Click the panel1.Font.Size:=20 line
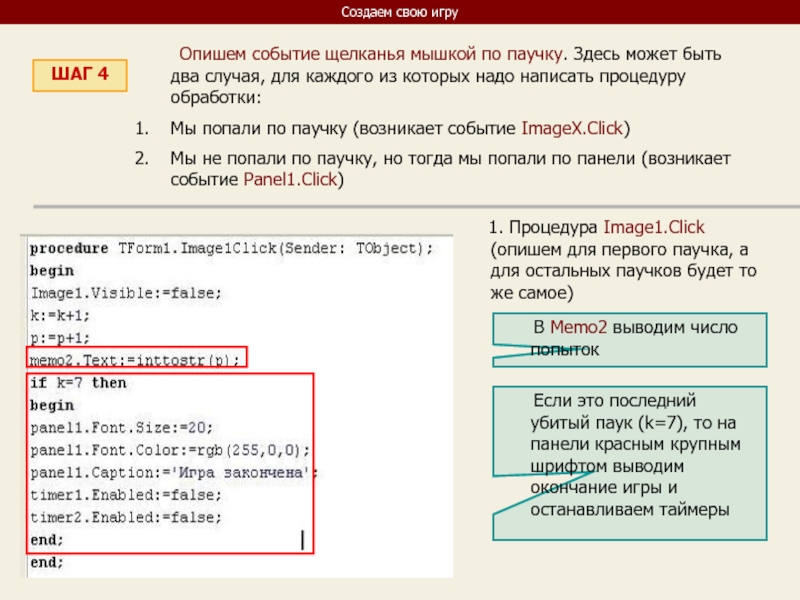This screenshot has width=800, height=600. click(x=122, y=428)
